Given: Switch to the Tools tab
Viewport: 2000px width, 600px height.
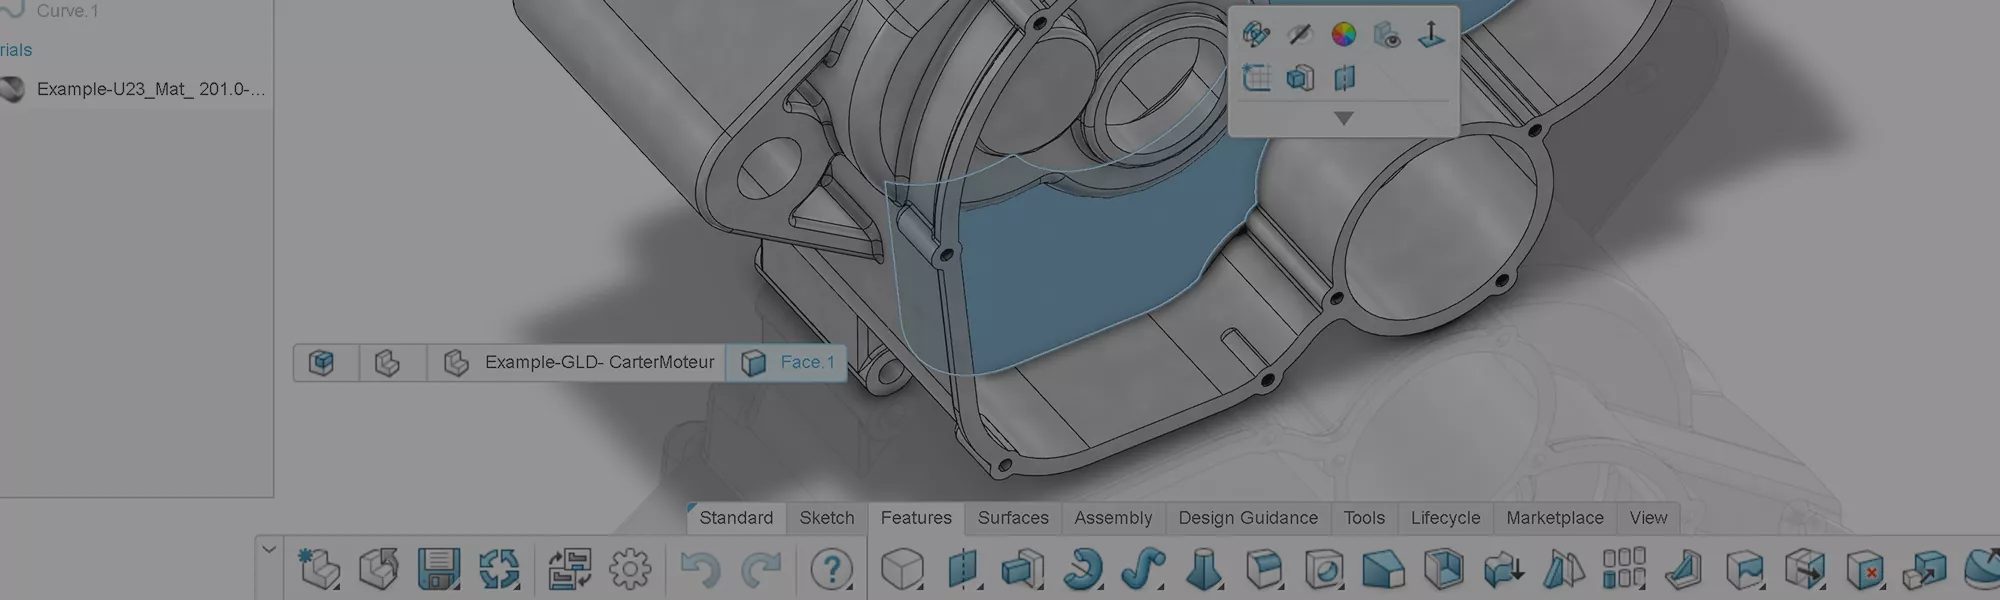Looking at the screenshot, I should pos(1364,518).
